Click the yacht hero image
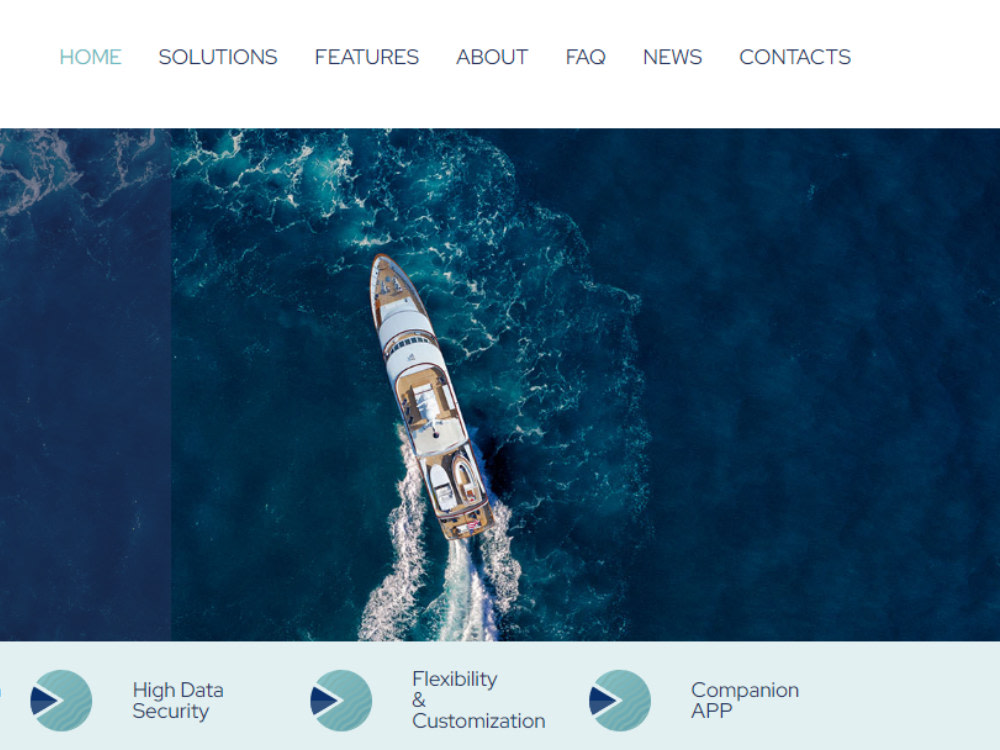 (500, 385)
